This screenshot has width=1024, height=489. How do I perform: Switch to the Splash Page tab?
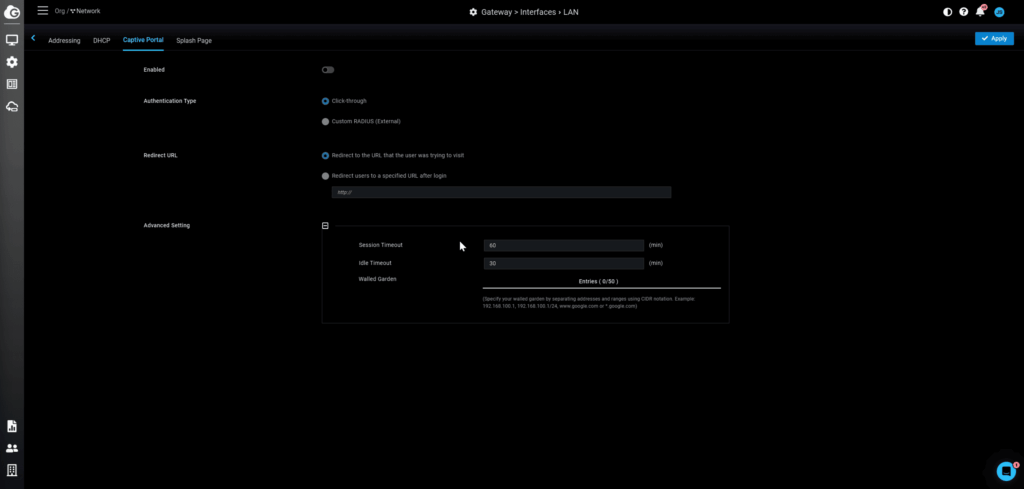pyautogui.click(x=195, y=40)
